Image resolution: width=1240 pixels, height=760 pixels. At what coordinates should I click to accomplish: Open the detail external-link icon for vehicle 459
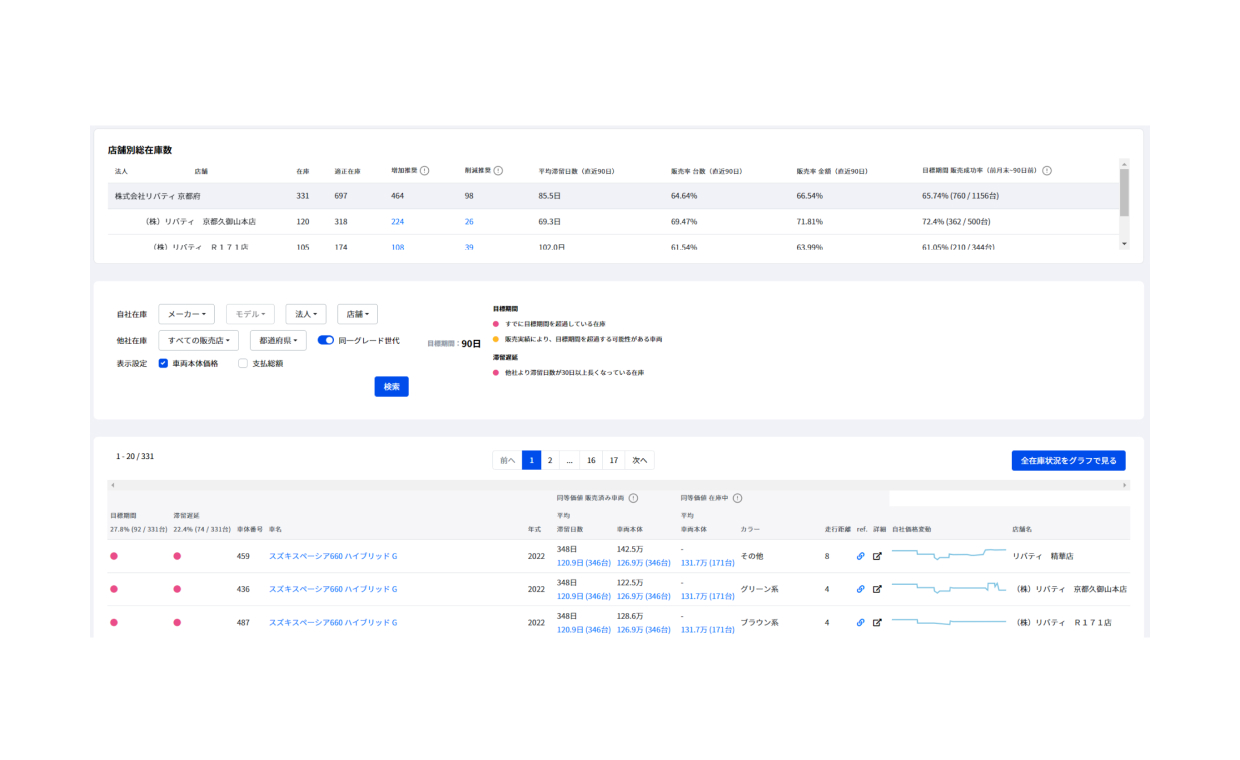click(877, 556)
